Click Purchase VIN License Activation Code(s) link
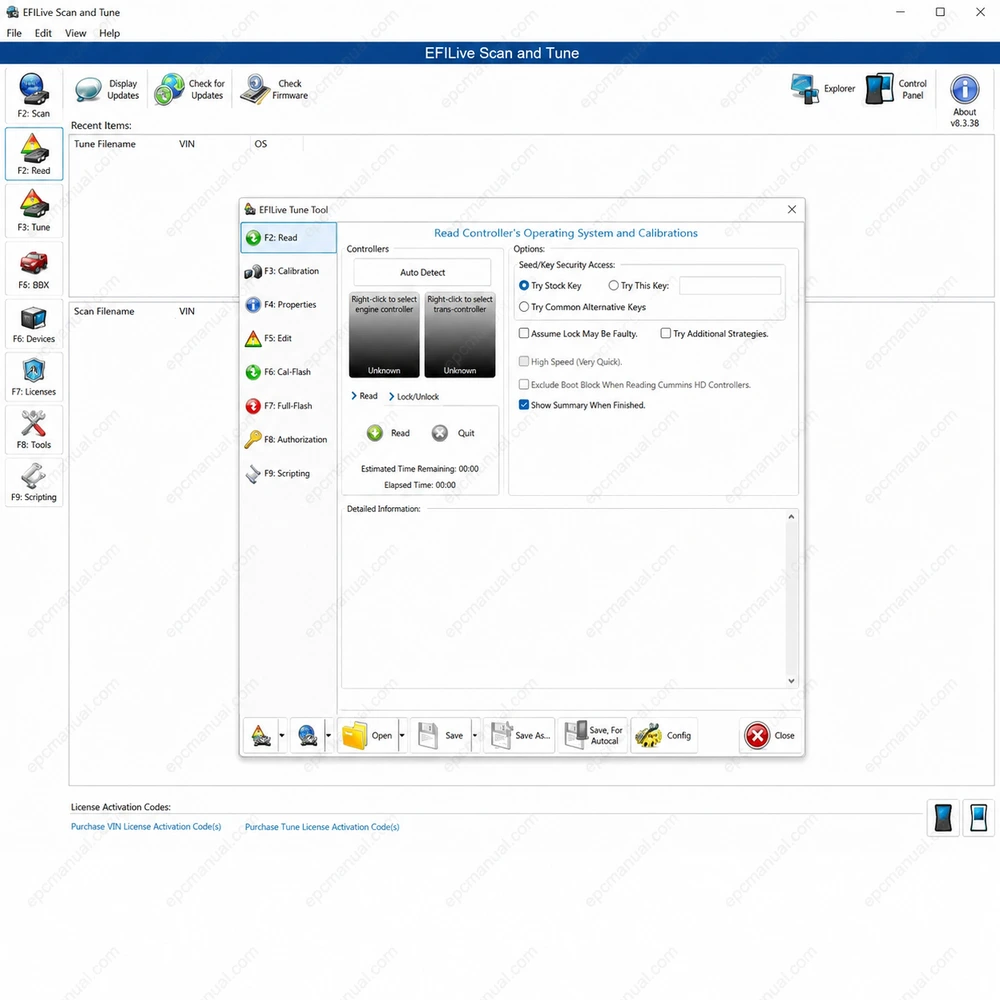Screen dimensions: 1000x1000 [146, 827]
